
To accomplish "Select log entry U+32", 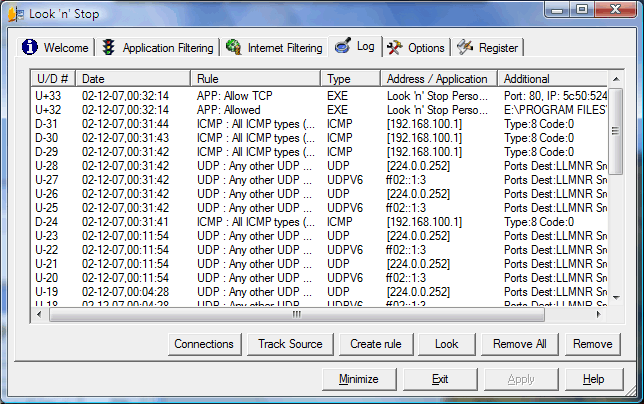I will pyautogui.click(x=320, y=110).
